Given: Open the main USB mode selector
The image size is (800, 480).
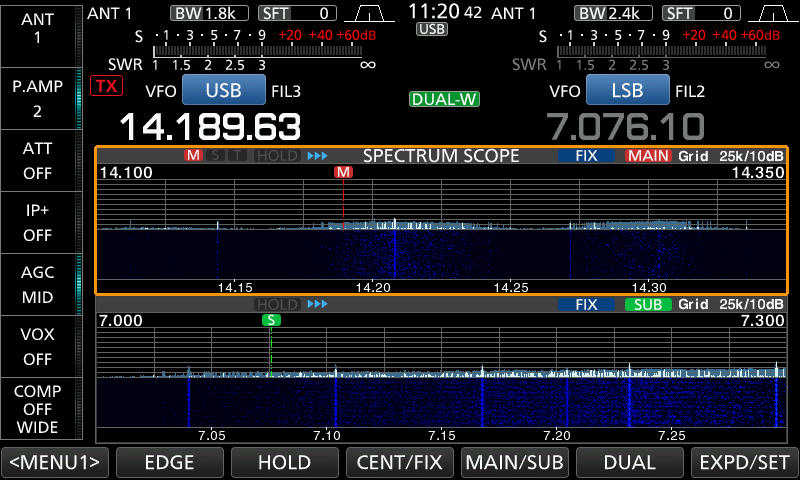Looking at the screenshot, I should [223, 91].
